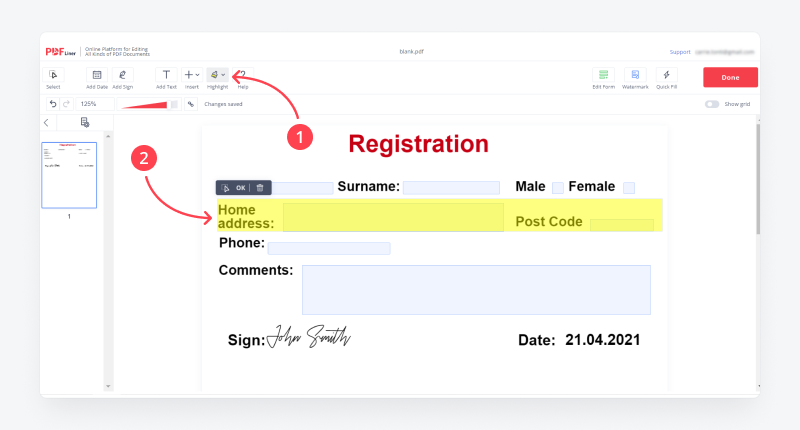Activate the Add Text tool
Image resolution: width=800 pixels, height=430 pixels.
[x=166, y=75]
